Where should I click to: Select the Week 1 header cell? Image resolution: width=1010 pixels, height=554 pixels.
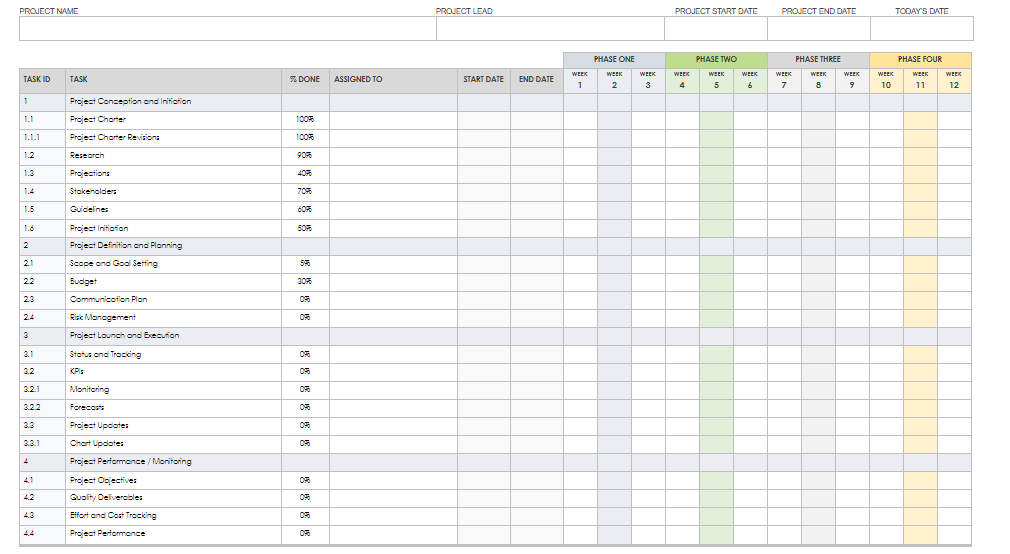coord(580,81)
